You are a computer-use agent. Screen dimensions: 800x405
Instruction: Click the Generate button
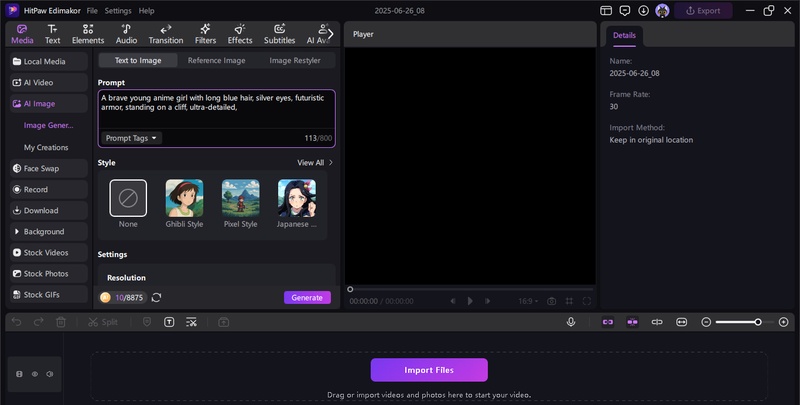point(307,297)
